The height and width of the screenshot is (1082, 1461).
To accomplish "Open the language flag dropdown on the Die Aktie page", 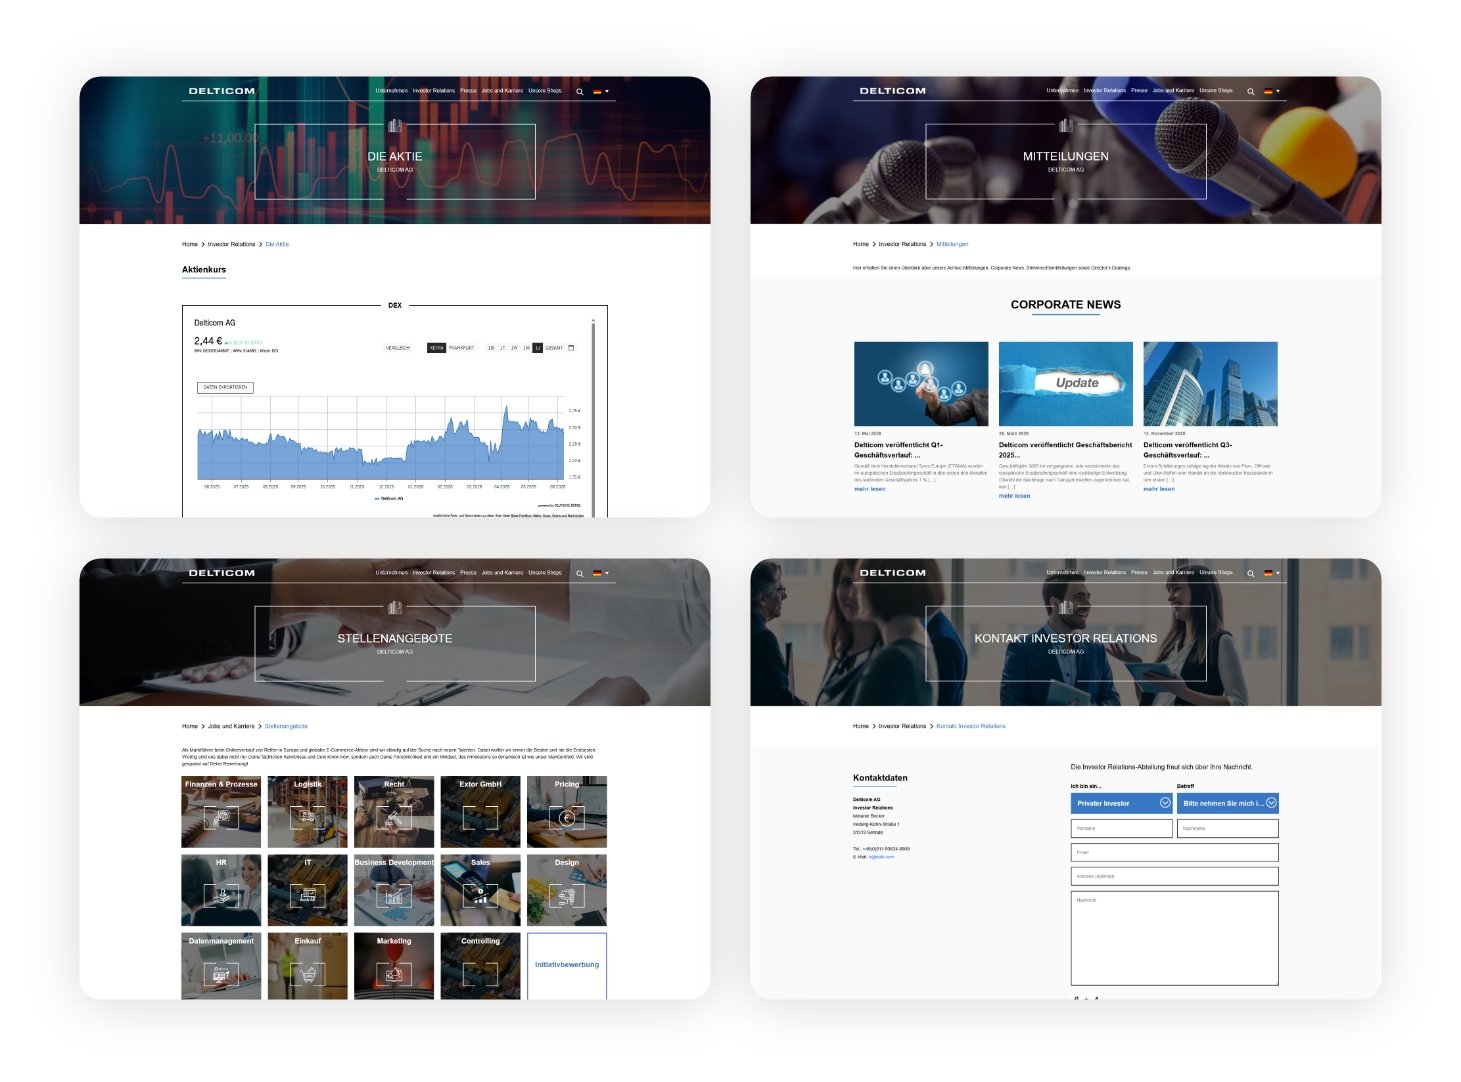I will (x=600, y=91).
